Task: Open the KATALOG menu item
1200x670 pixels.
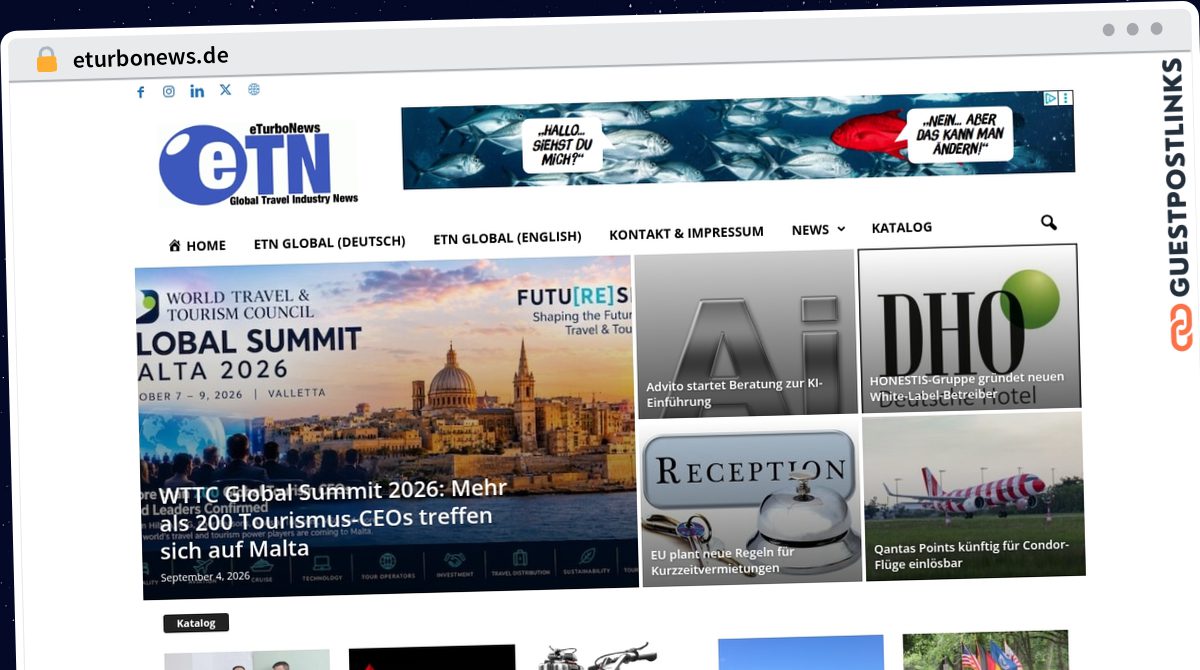Action: (902, 227)
